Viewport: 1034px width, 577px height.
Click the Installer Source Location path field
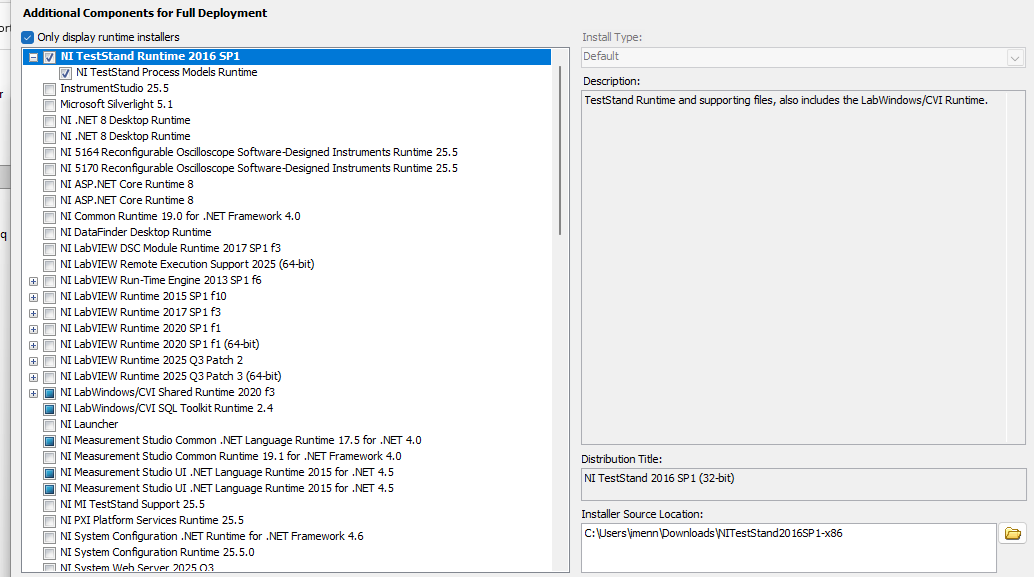click(788, 534)
